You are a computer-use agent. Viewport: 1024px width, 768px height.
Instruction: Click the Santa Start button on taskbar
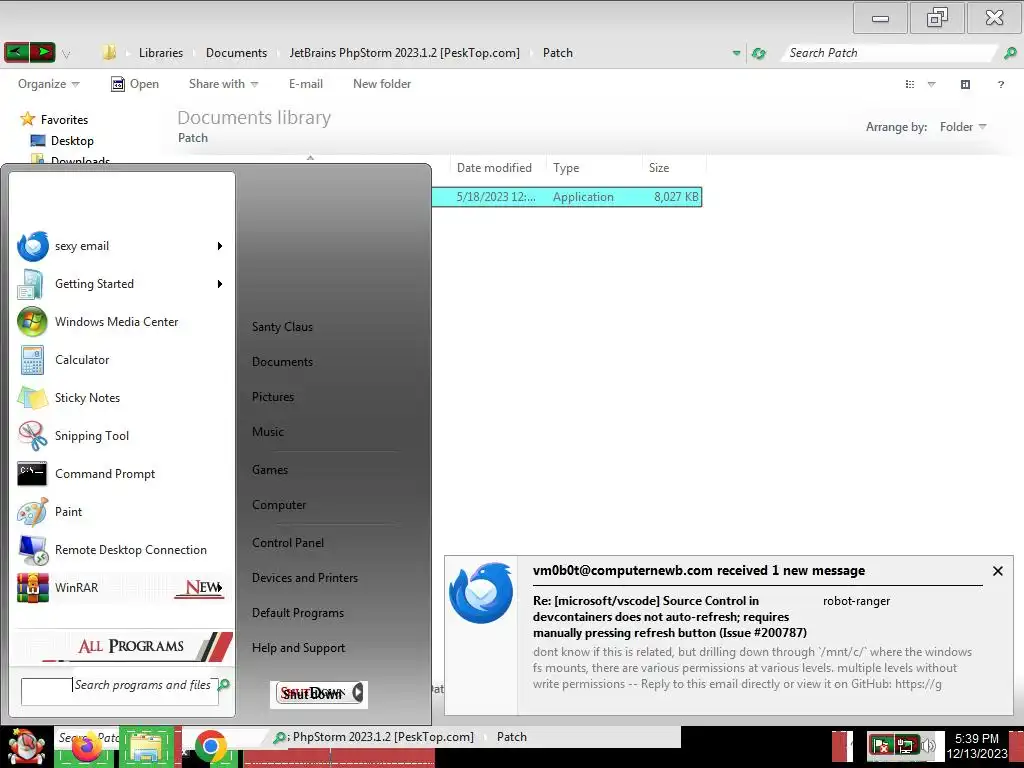(26, 746)
